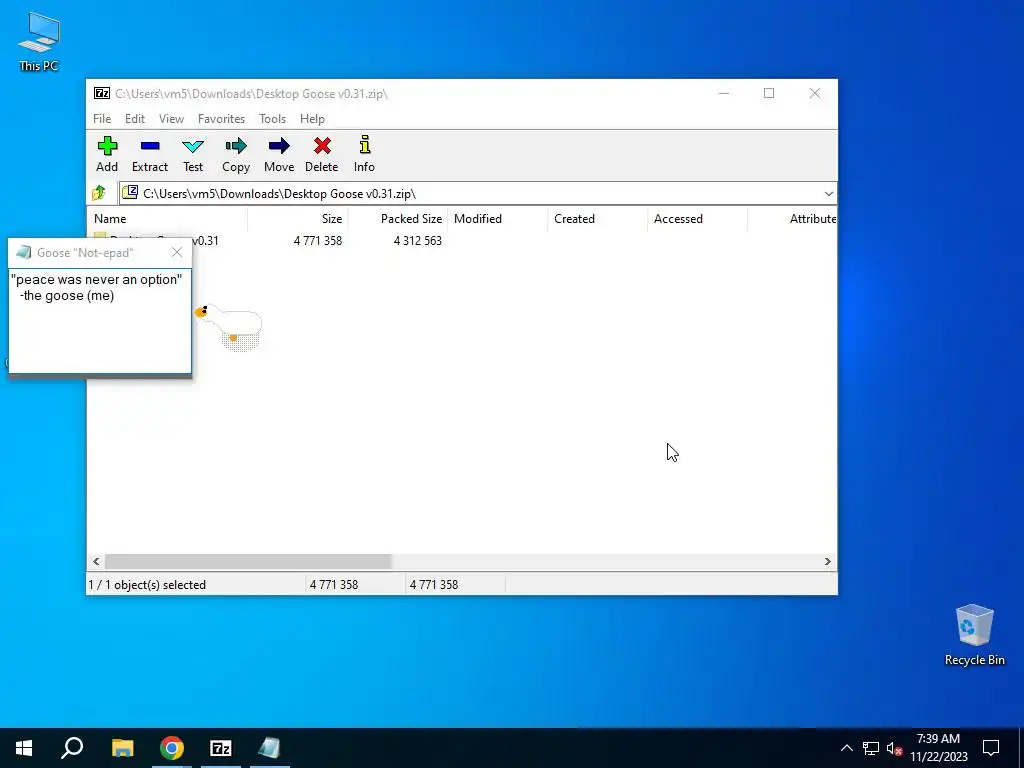The image size is (1024, 768).
Task: Click the left scroll arrow
Action: click(96, 562)
